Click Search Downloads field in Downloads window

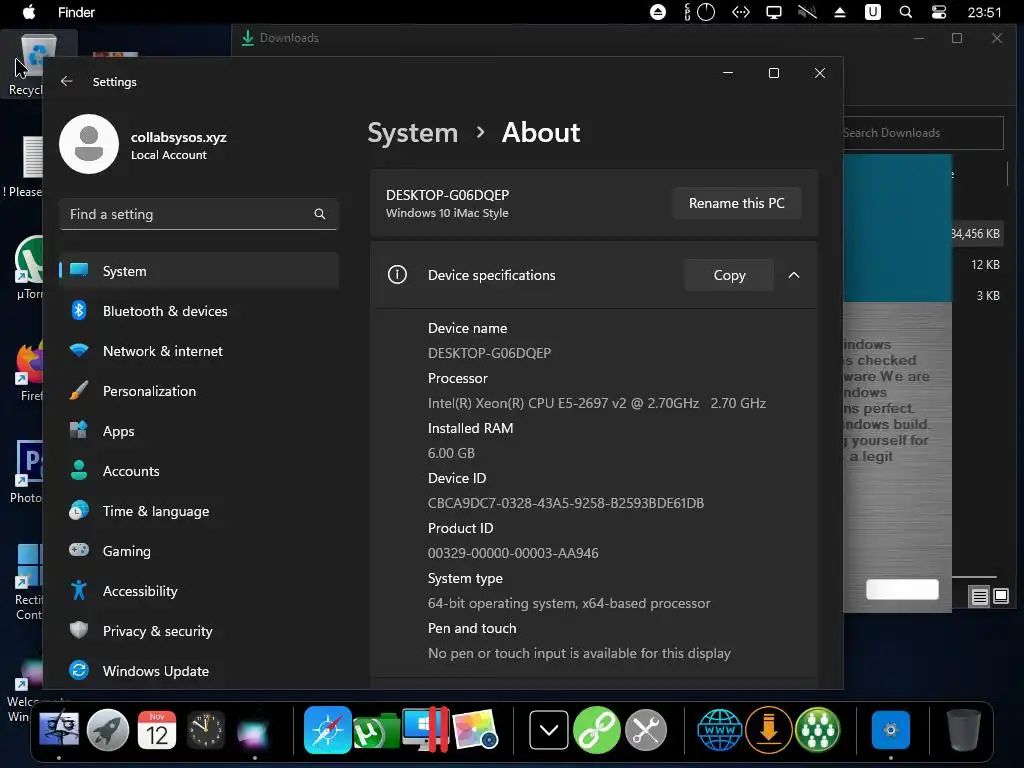[922, 133]
